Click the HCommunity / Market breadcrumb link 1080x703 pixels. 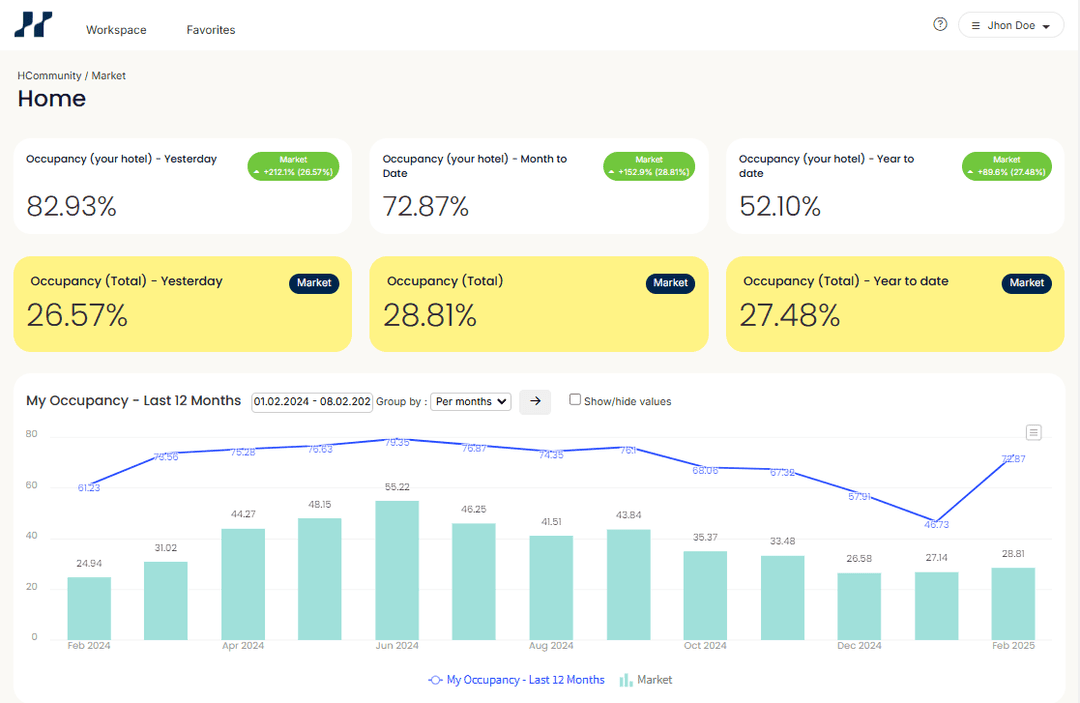coord(71,76)
